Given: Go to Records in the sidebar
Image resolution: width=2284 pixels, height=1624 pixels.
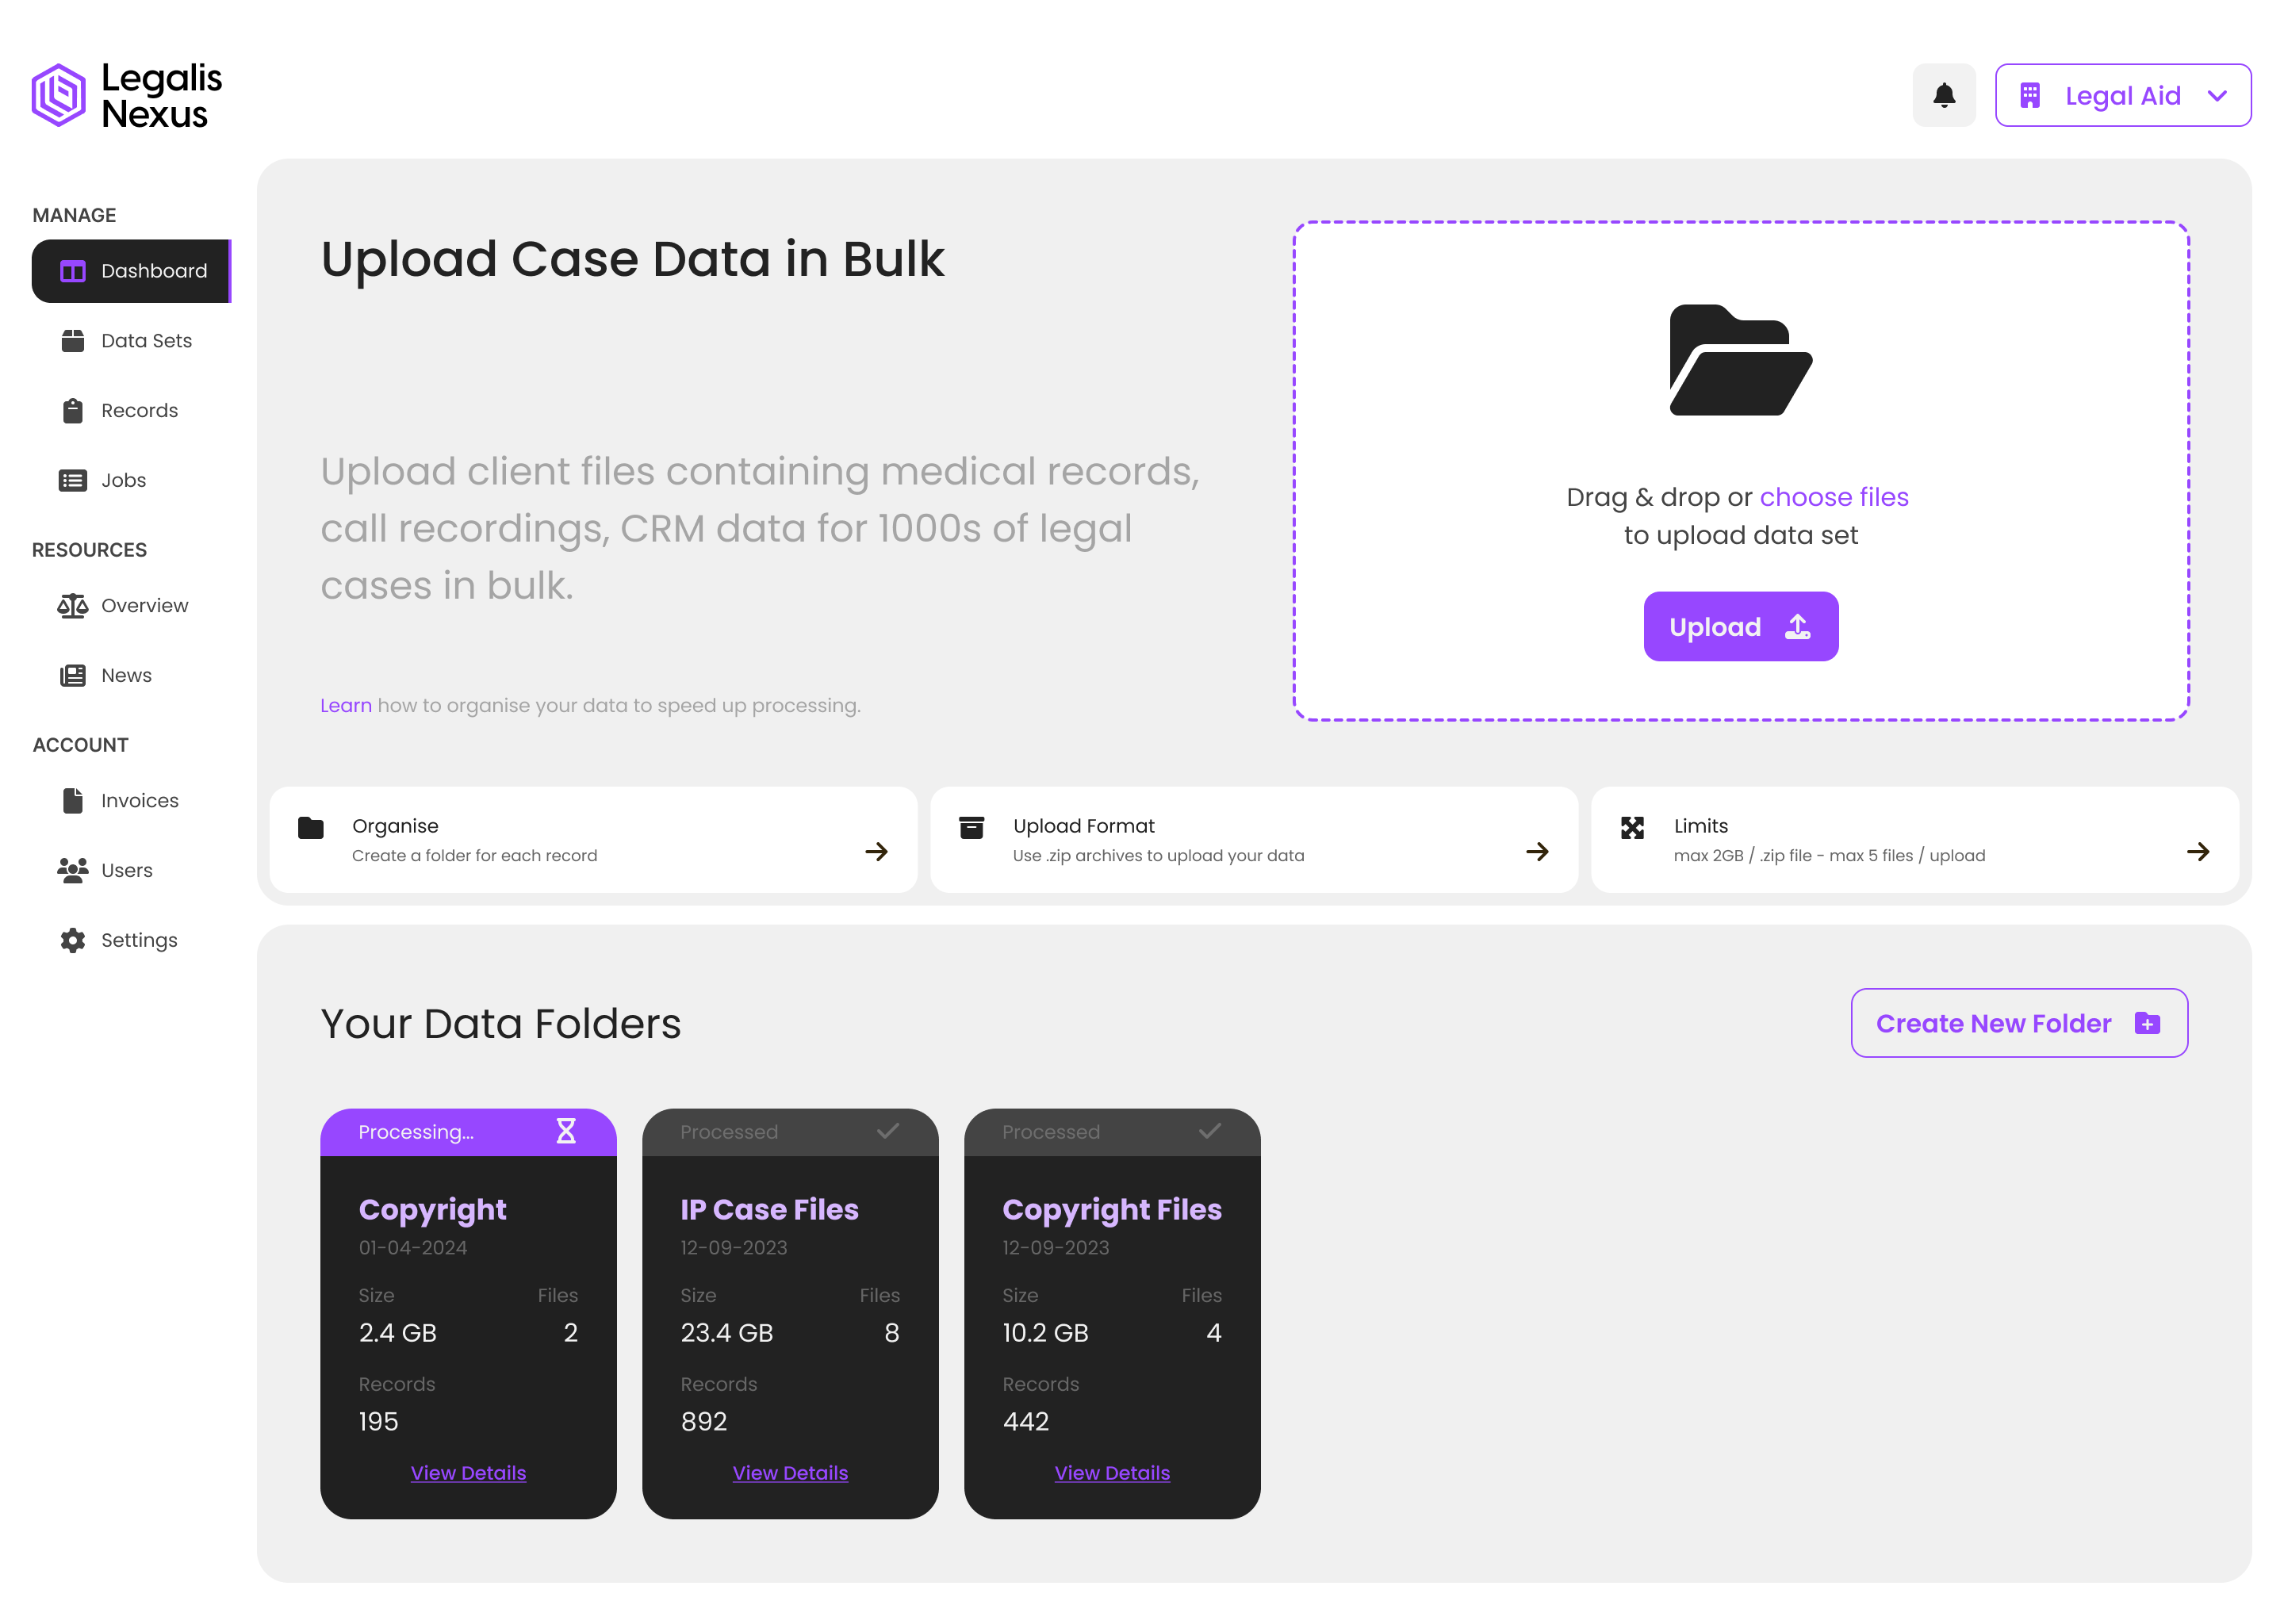Looking at the screenshot, I should click(139, 411).
